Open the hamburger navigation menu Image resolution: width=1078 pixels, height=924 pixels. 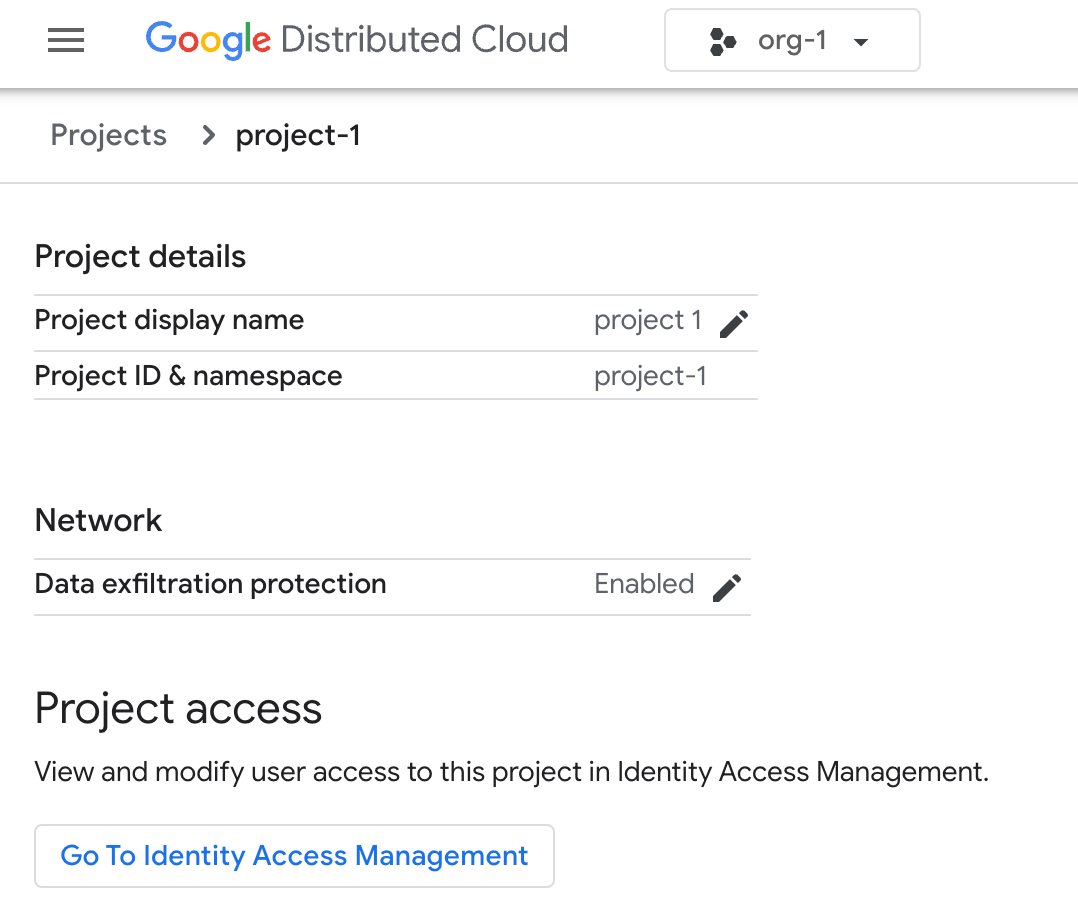click(x=66, y=40)
